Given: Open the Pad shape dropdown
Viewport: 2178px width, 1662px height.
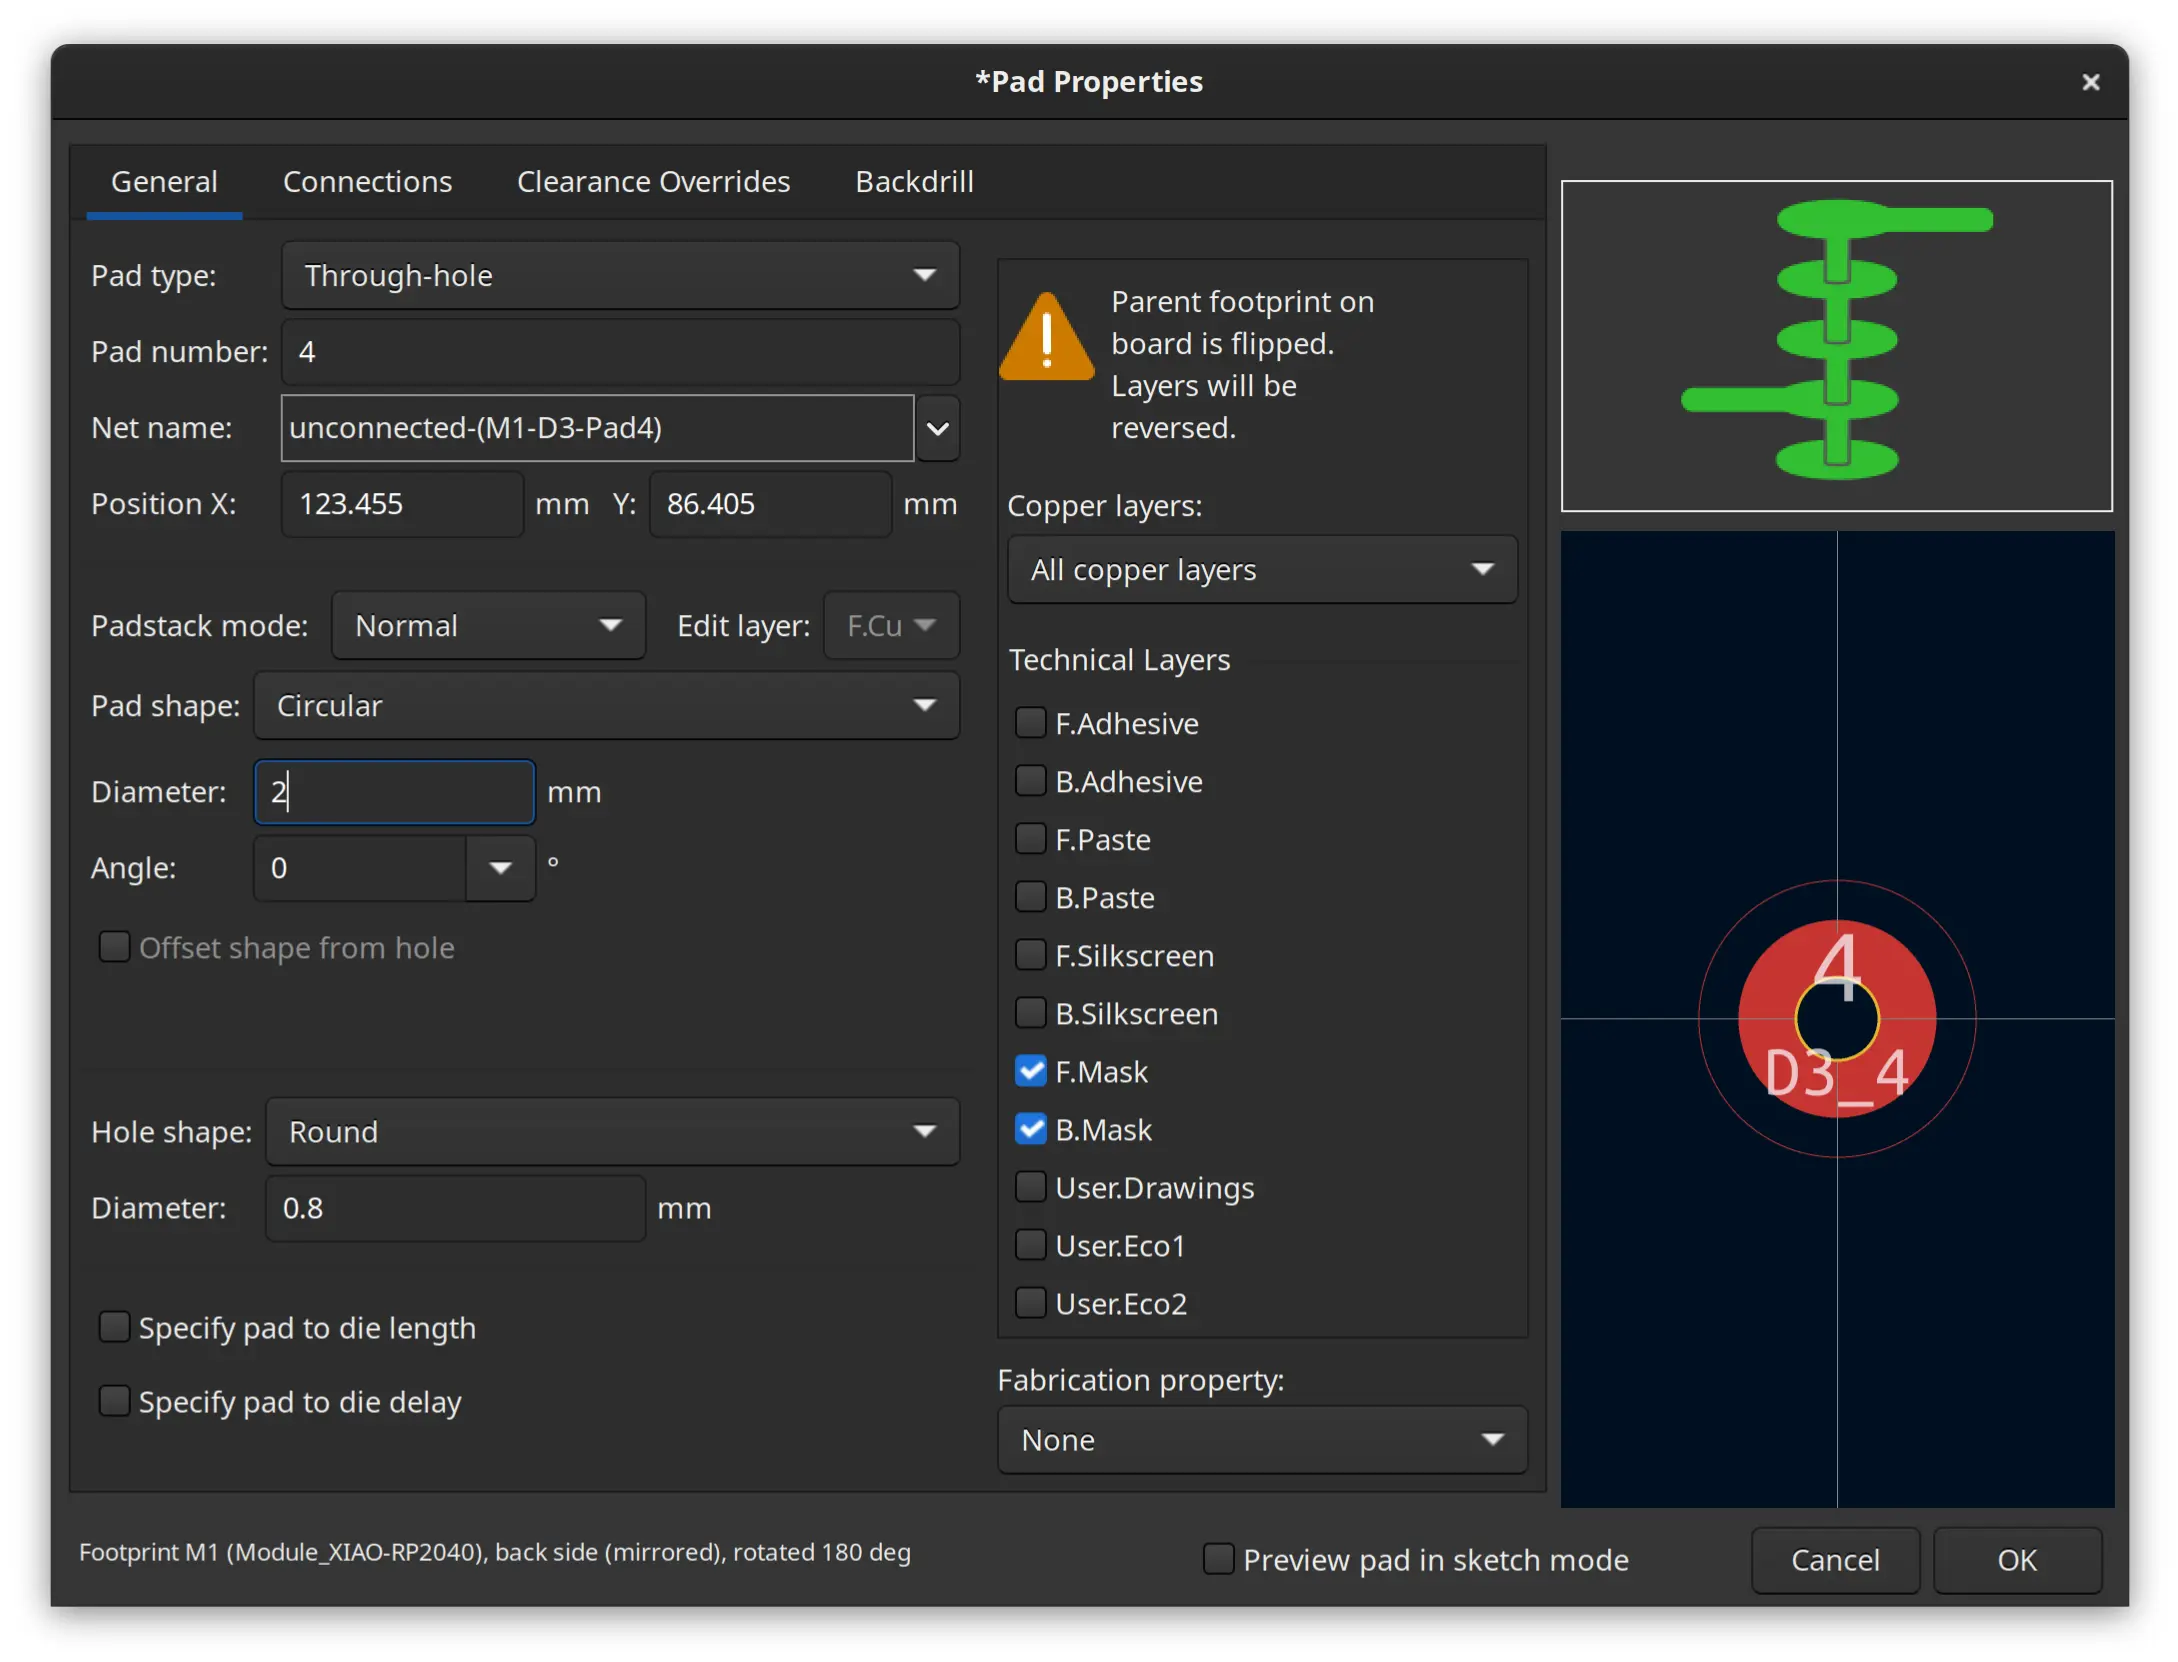Looking at the screenshot, I should coord(606,706).
